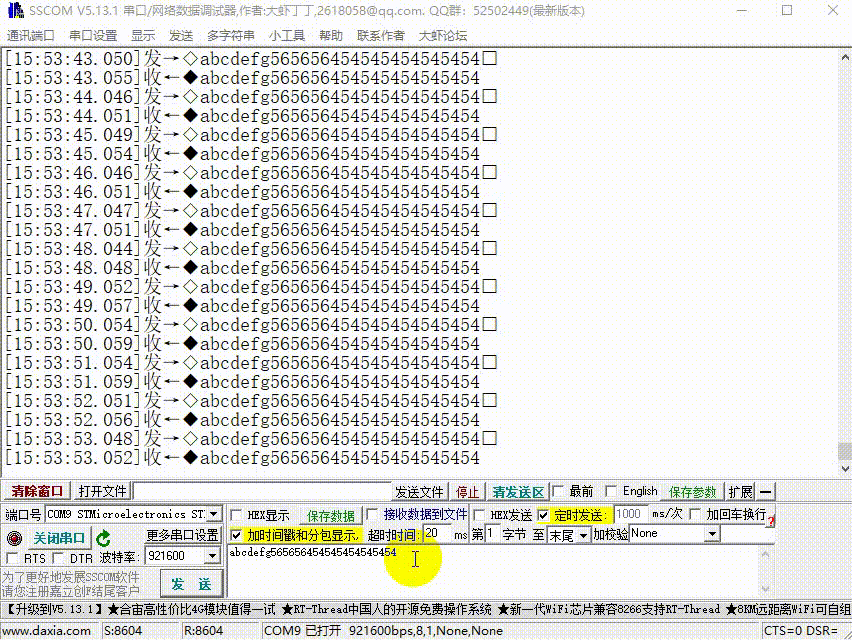
Task: Click the file path field beside 打开文件
Action: [x=262, y=492]
